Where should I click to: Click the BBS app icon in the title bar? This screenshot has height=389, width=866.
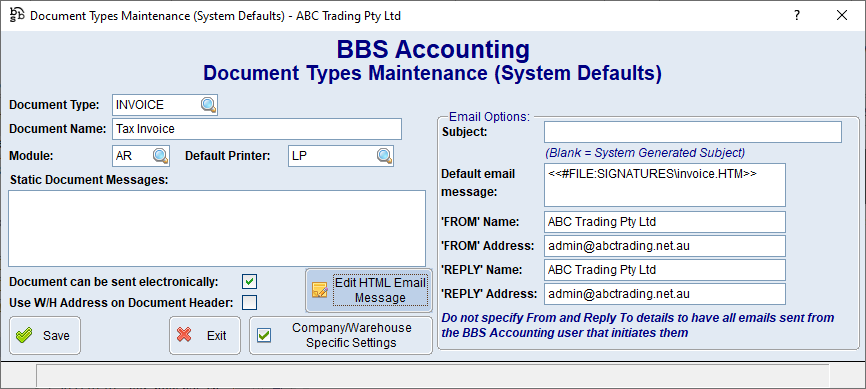[17, 15]
